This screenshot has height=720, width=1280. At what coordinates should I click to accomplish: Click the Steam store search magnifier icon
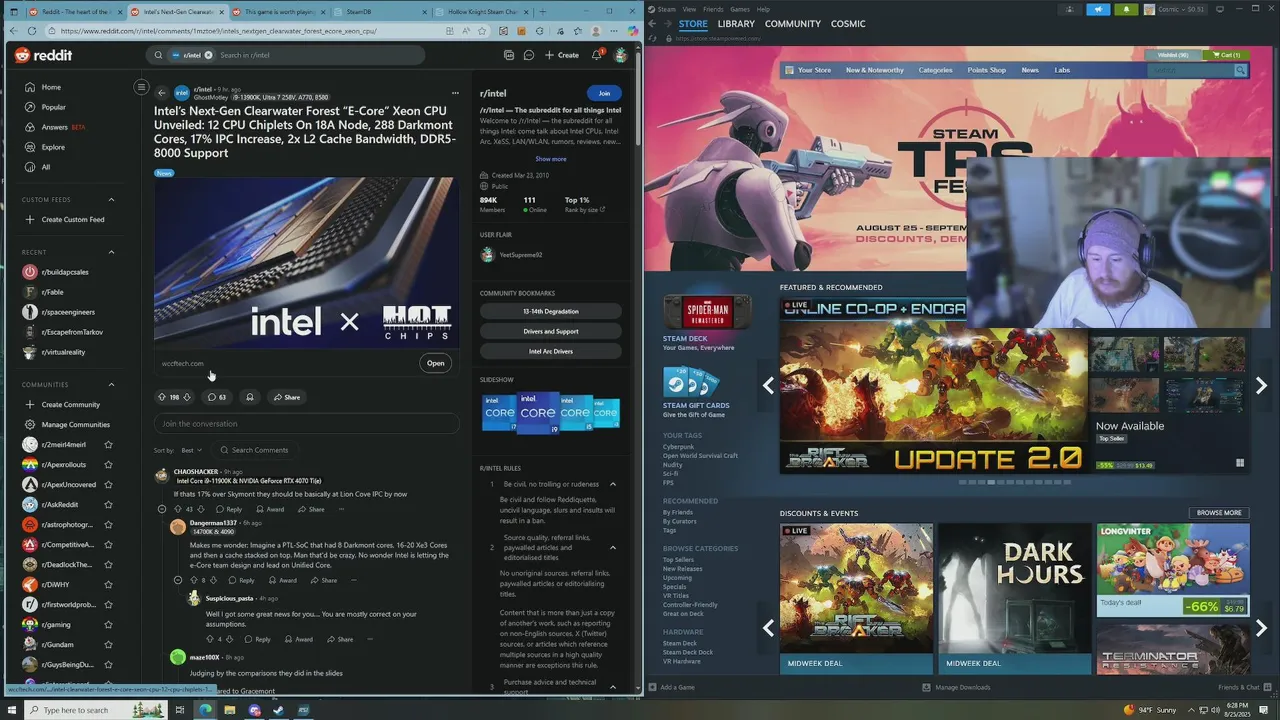[1240, 70]
